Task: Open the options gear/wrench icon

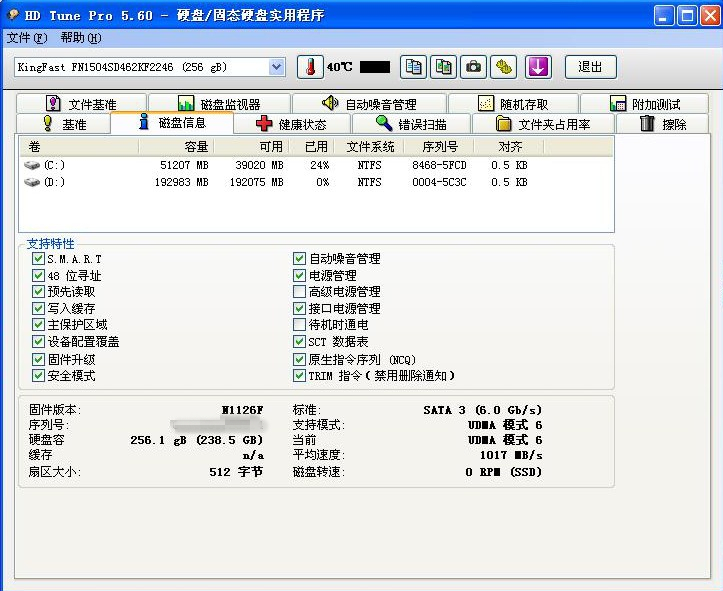Action: point(504,67)
